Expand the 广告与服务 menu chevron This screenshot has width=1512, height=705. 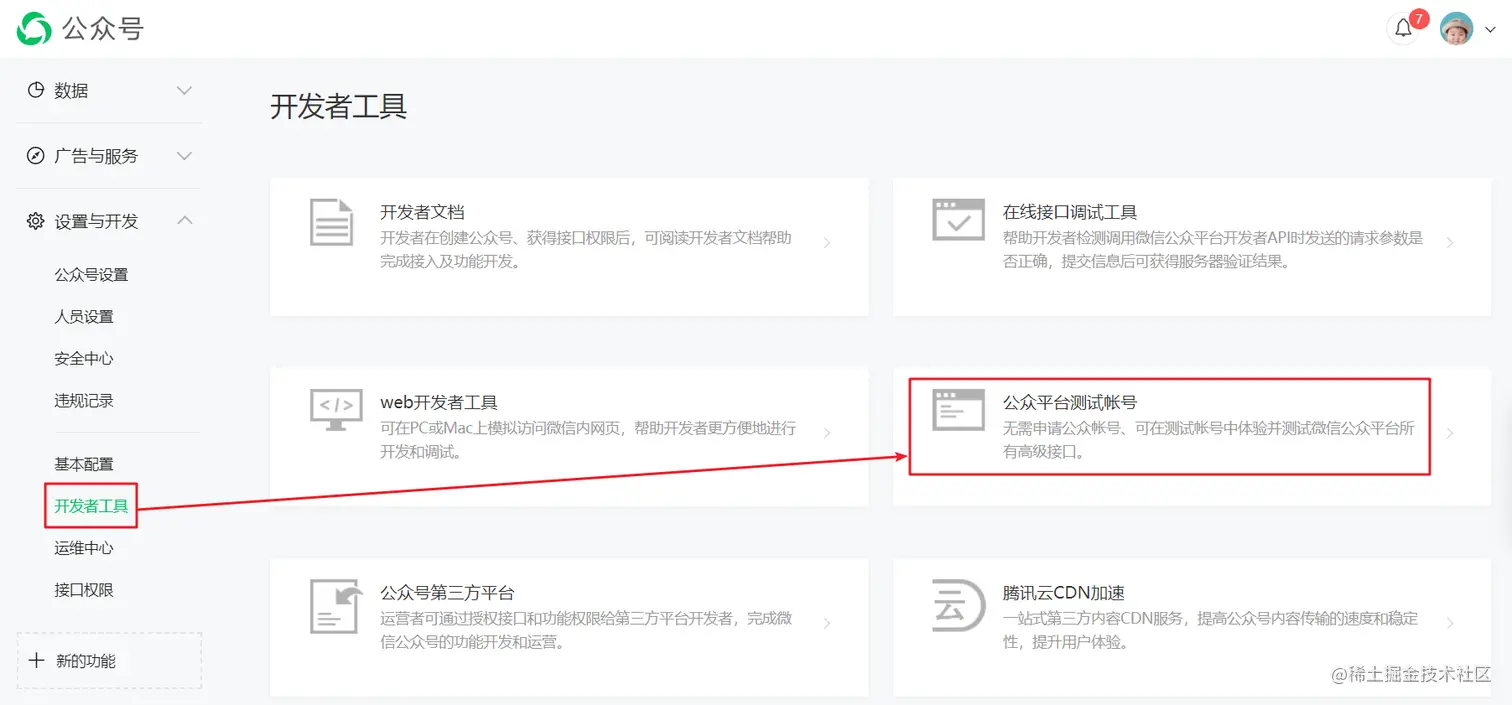pos(184,156)
